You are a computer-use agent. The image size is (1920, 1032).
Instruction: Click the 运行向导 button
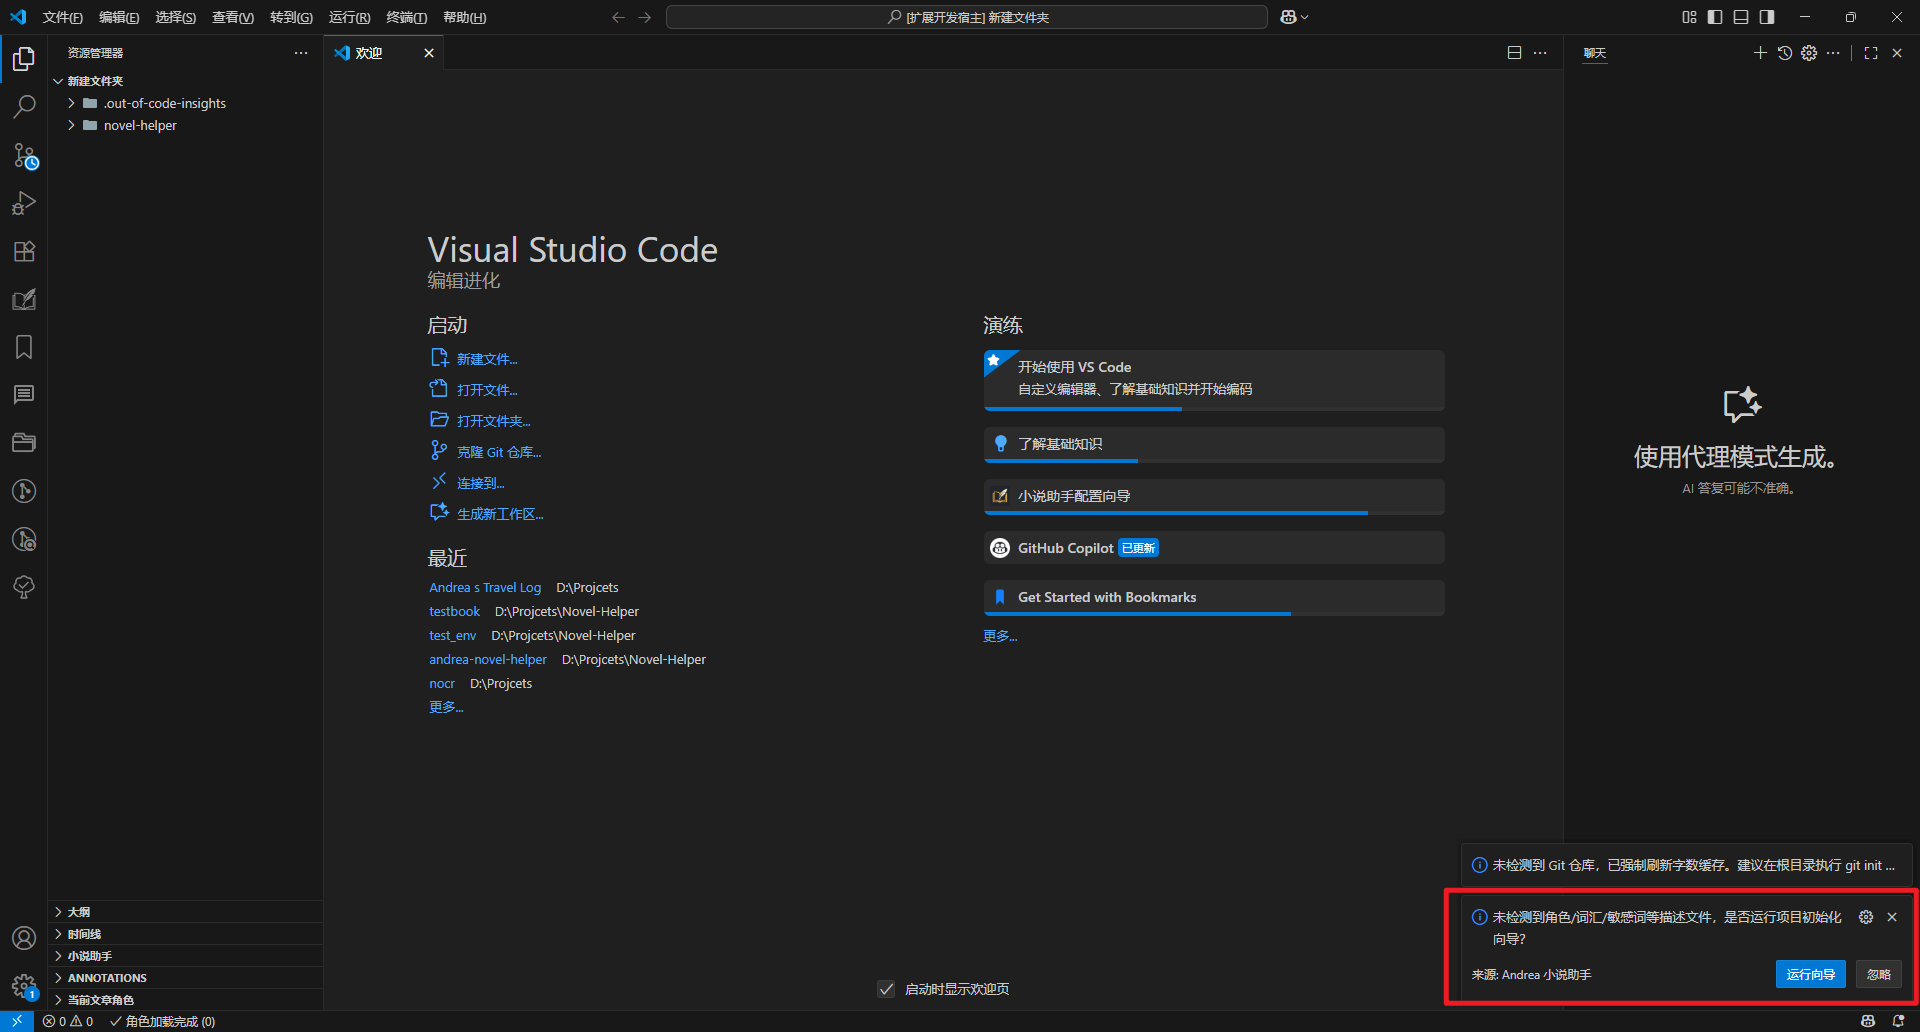click(1811, 974)
